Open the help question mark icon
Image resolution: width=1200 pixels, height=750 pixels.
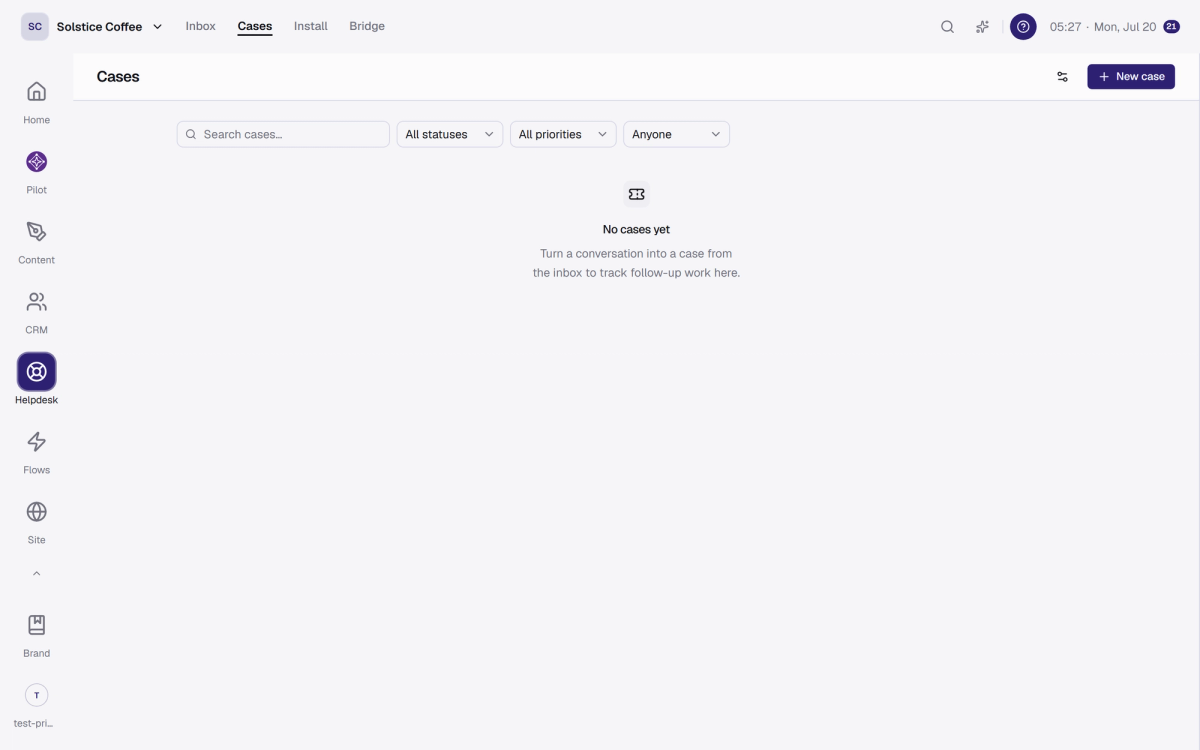point(1023,27)
